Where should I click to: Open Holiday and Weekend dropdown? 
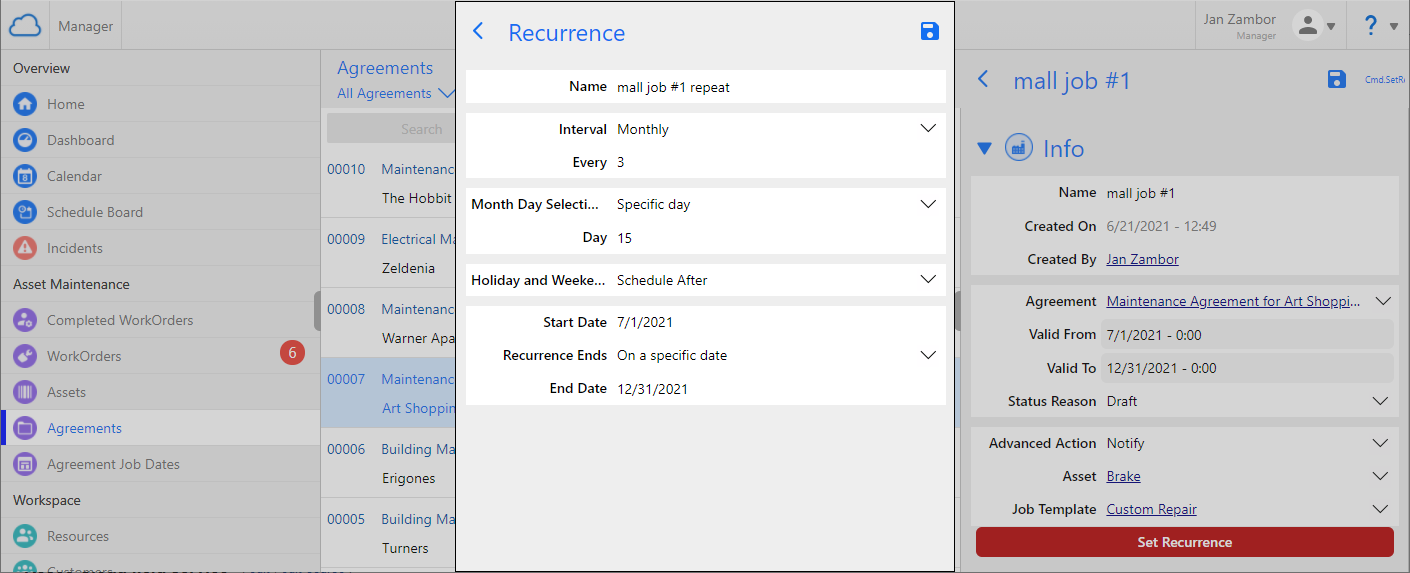927,280
